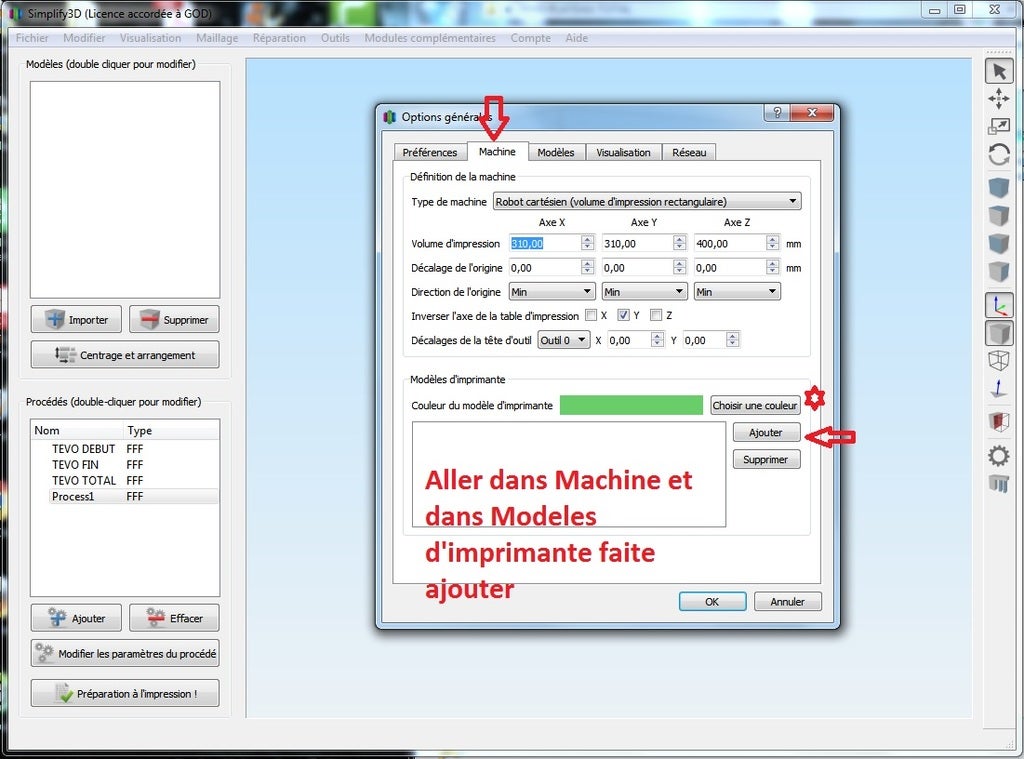This screenshot has height=759, width=1024.
Task: Click the Axe Y volume spinner arrows
Action: tap(680, 243)
